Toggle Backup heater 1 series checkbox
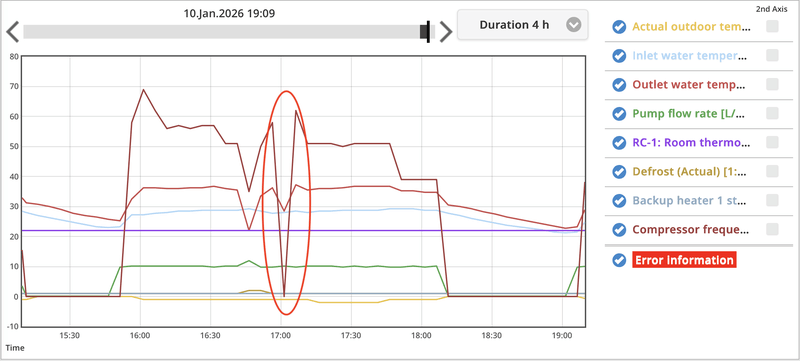 coord(619,201)
